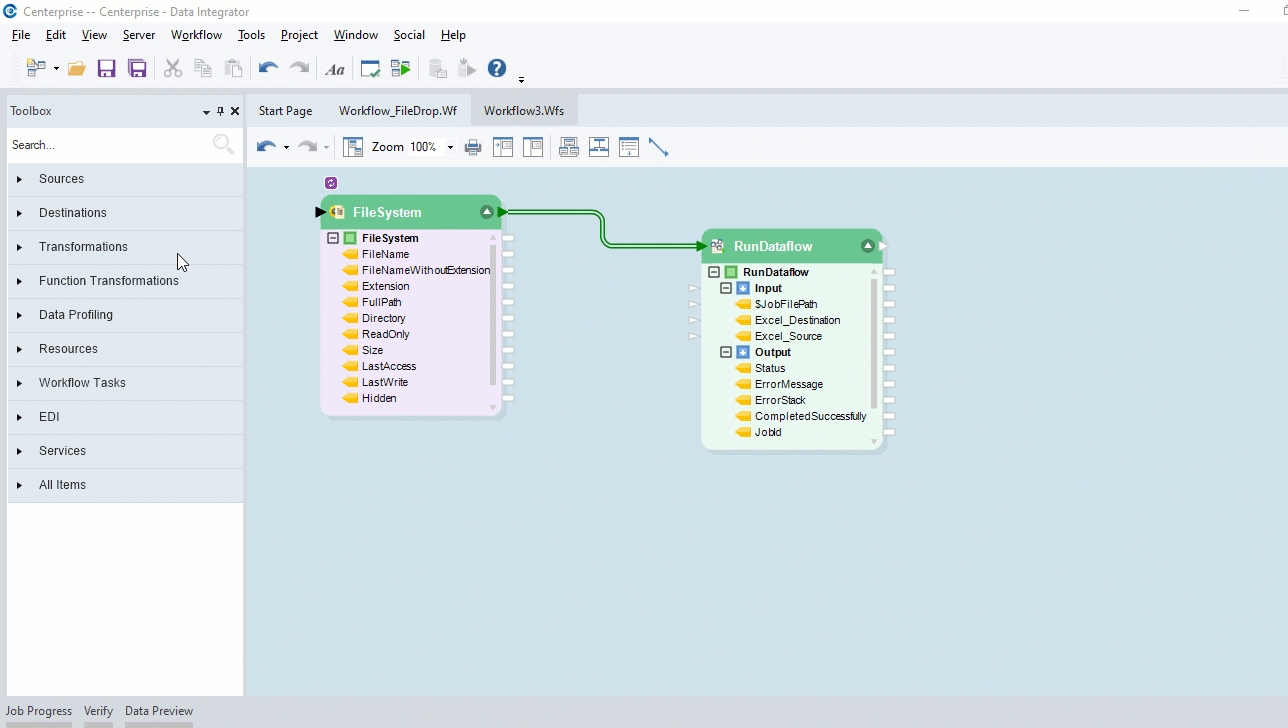
Task: Click the purple loop icon above FileSystem
Action: [331, 183]
